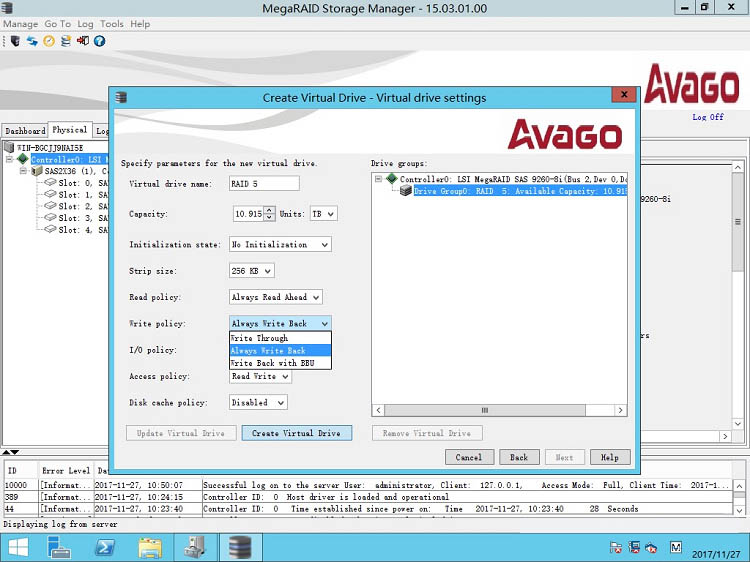Image resolution: width=750 pixels, height=562 pixels.
Task: Click the Virtual drive name input field
Action: [x=265, y=184]
